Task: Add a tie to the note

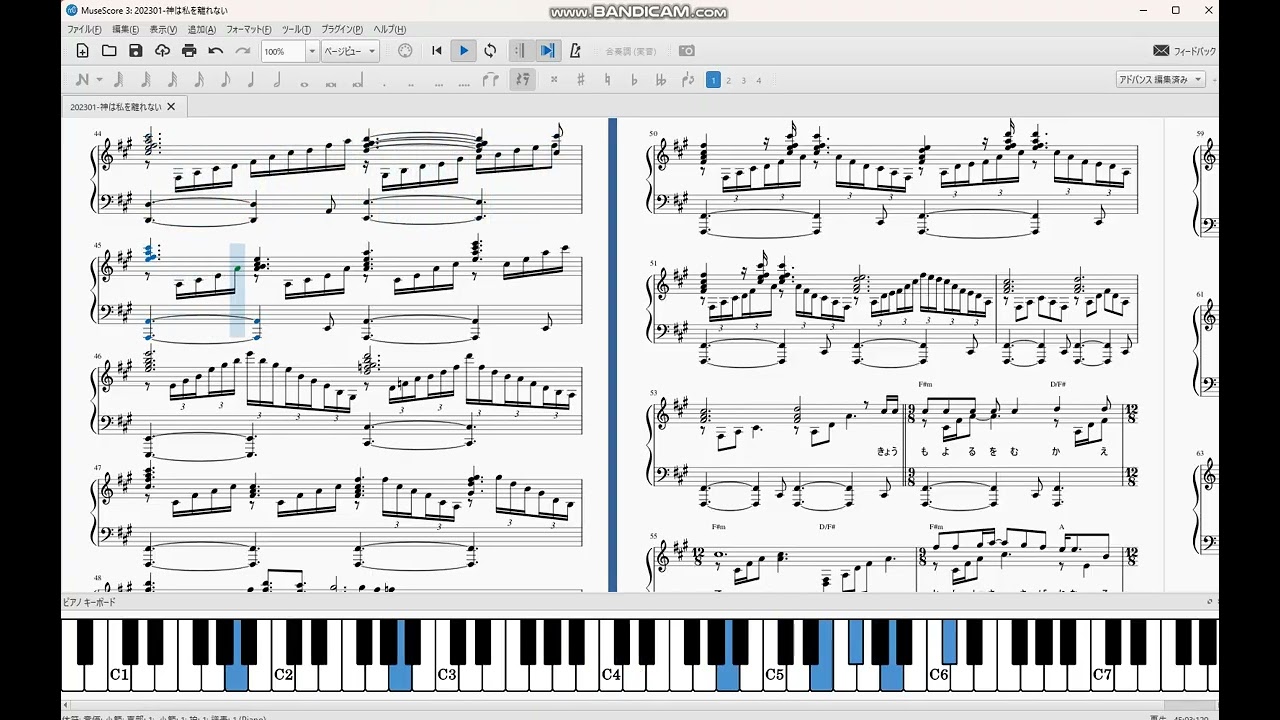Action: coord(491,80)
